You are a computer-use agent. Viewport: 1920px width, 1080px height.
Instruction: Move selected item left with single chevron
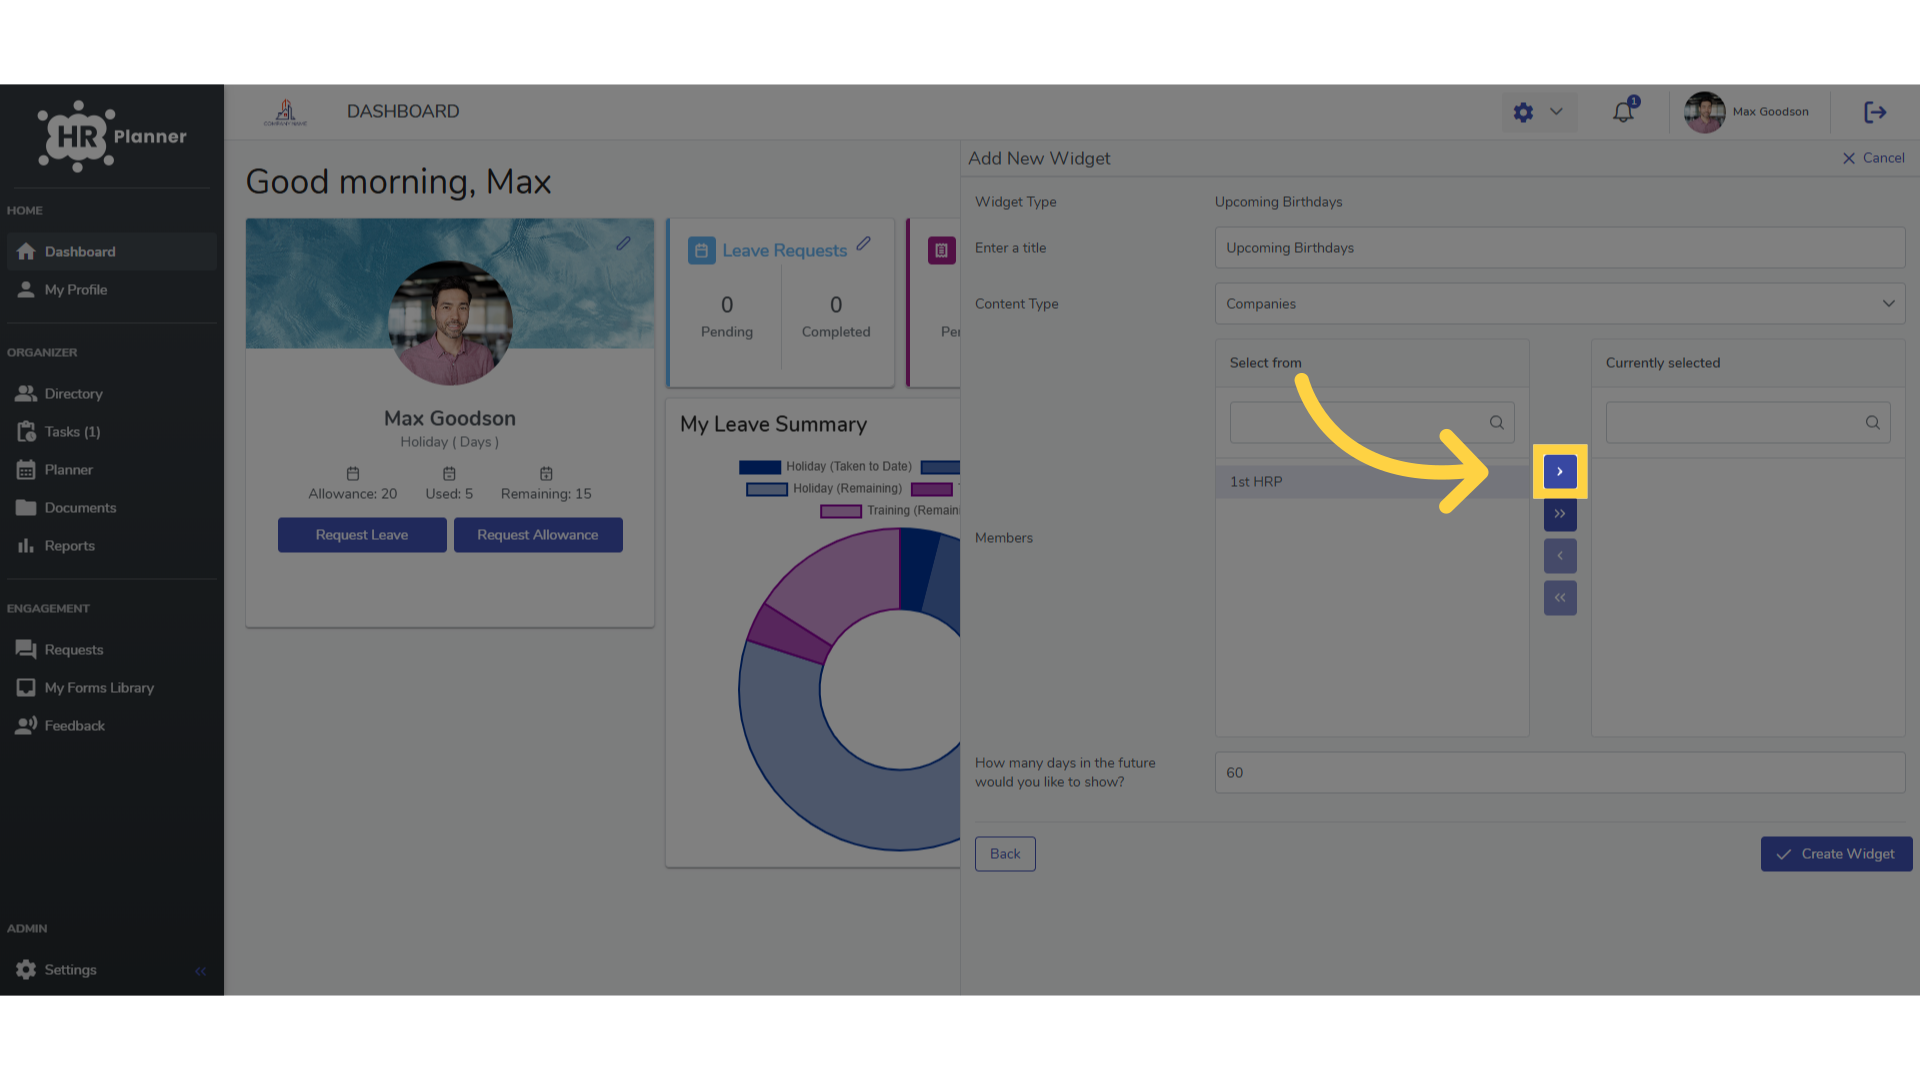[1560, 556]
